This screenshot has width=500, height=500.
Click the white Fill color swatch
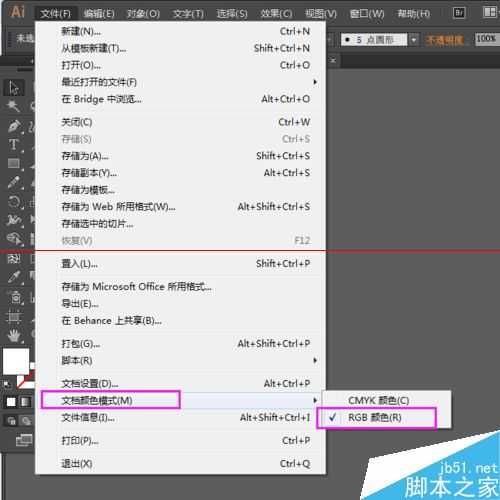pos(16,361)
